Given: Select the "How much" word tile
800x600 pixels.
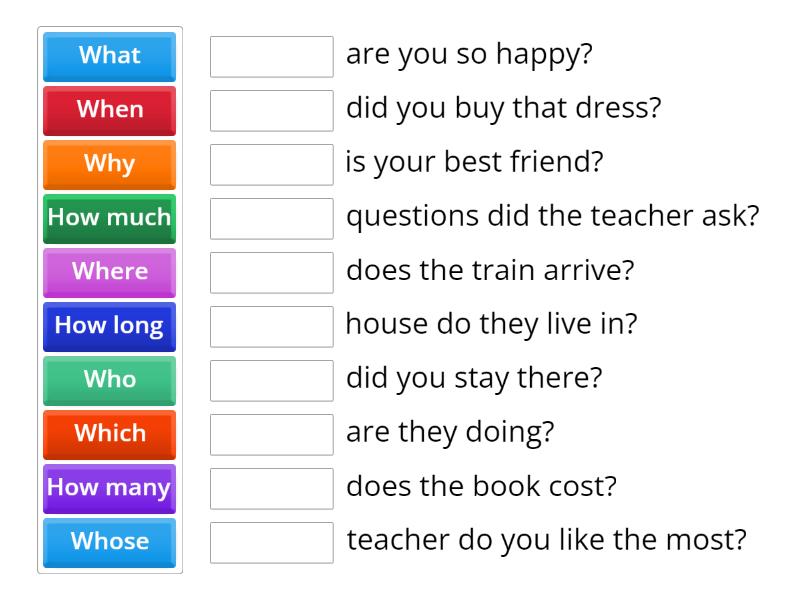Looking at the screenshot, I should [x=109, y=218].
